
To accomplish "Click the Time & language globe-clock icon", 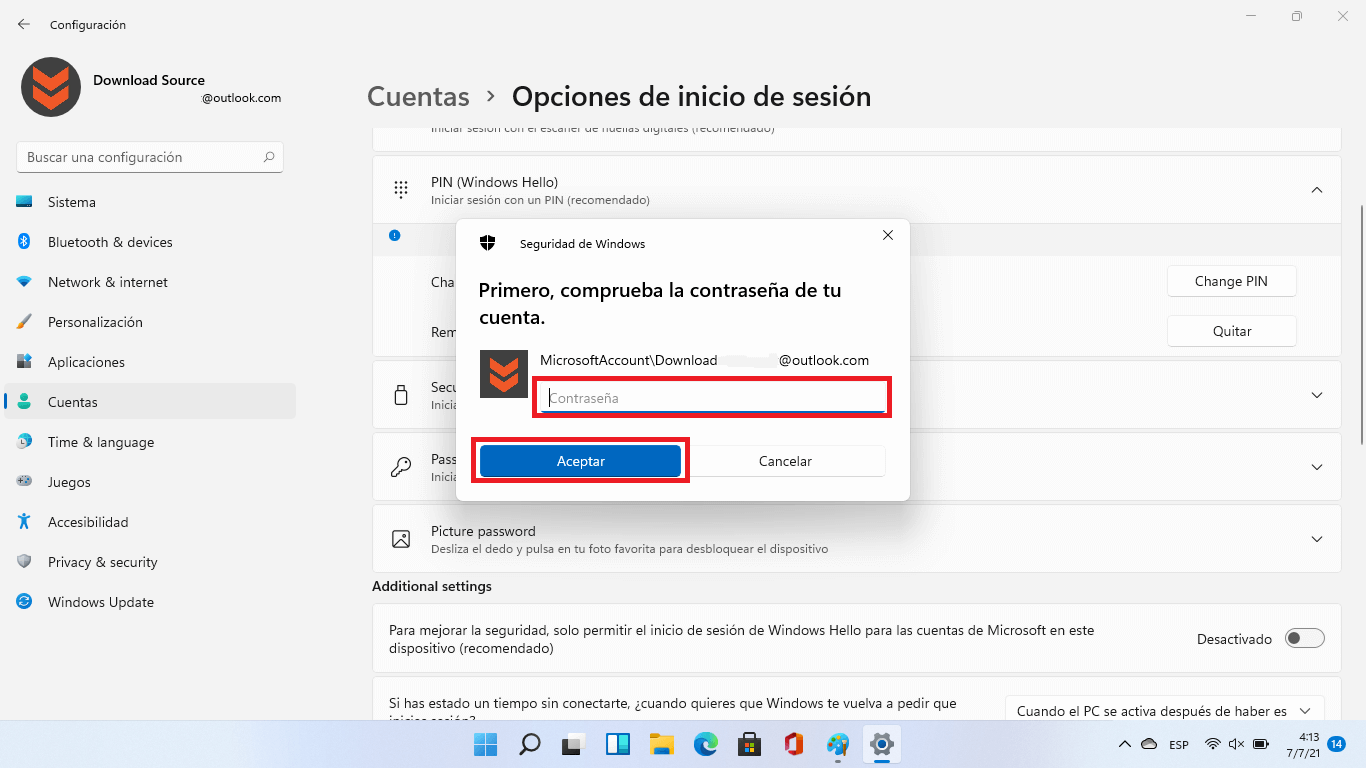I will [x=24, y=442].
